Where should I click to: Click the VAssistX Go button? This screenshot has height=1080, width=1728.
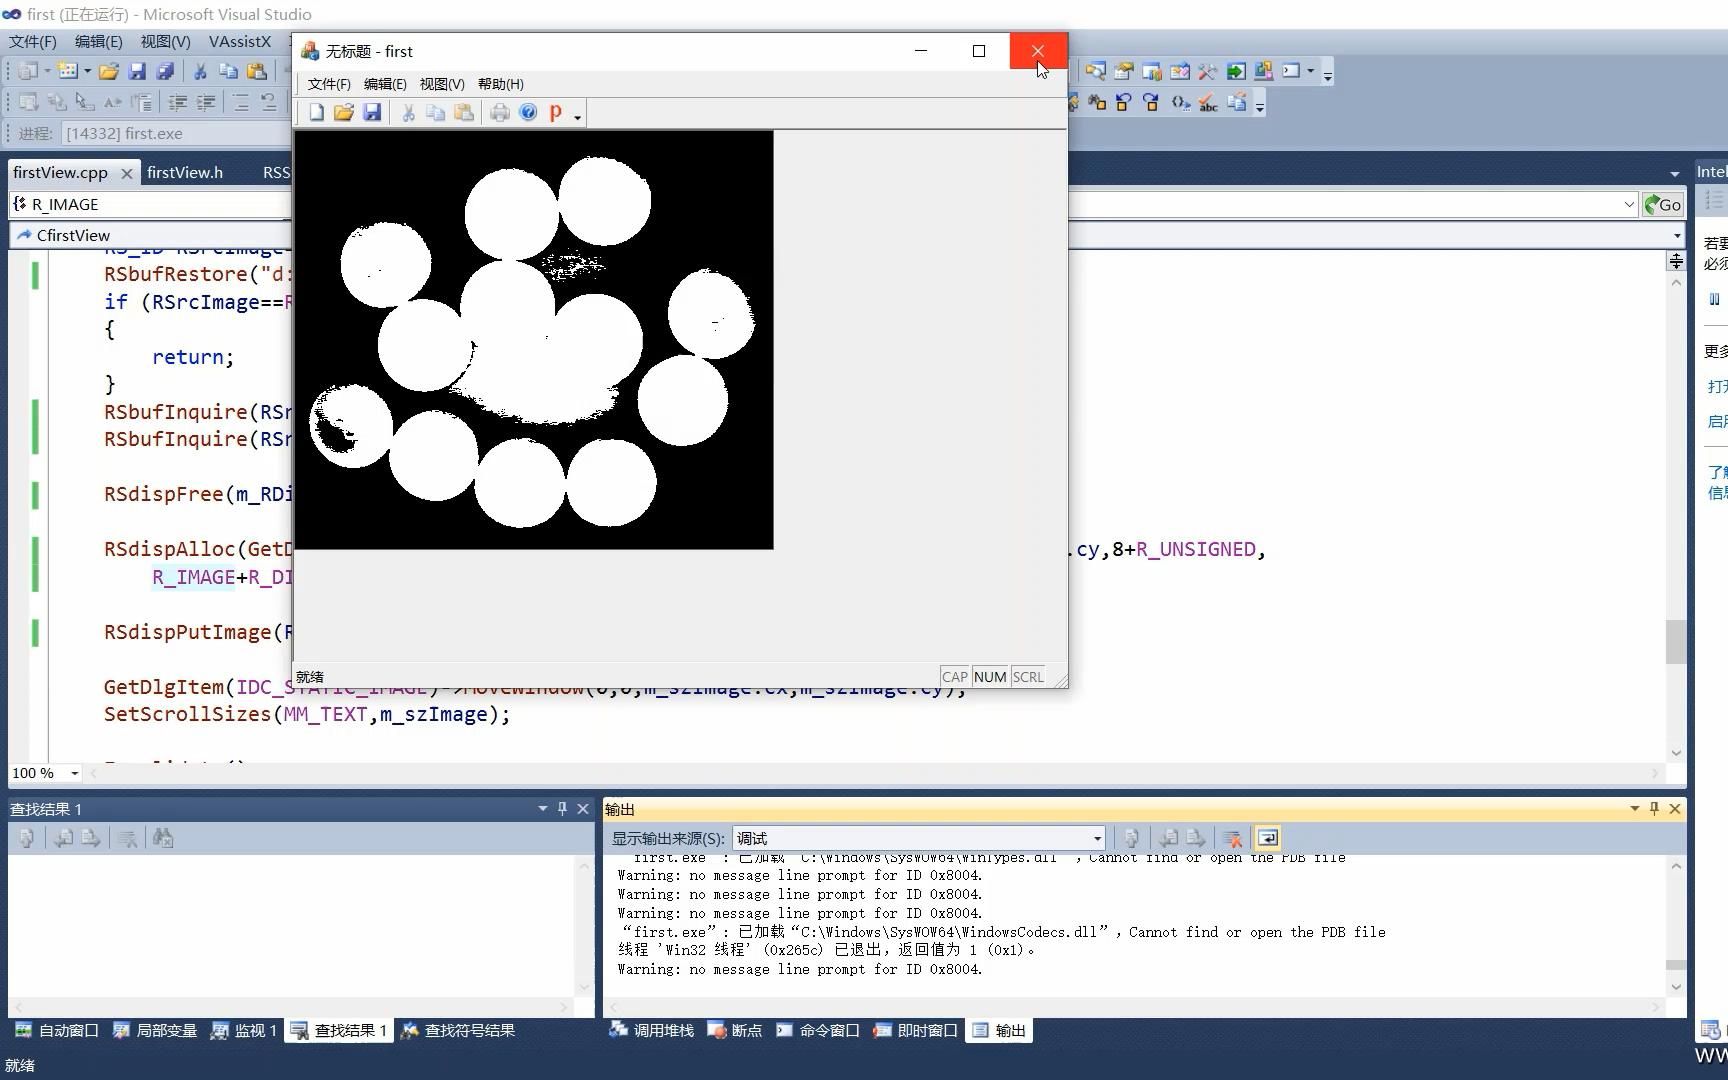click(x=1663, y=204)
